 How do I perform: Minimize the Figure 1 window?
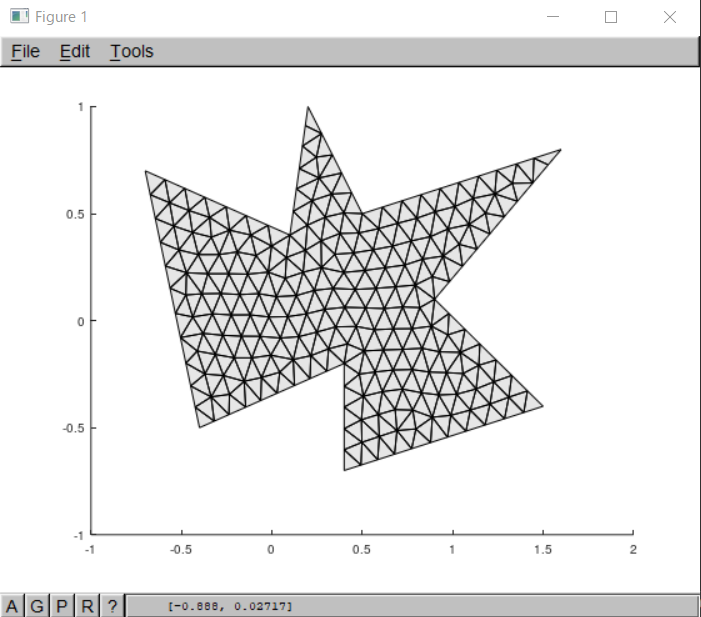coord(553,17)
